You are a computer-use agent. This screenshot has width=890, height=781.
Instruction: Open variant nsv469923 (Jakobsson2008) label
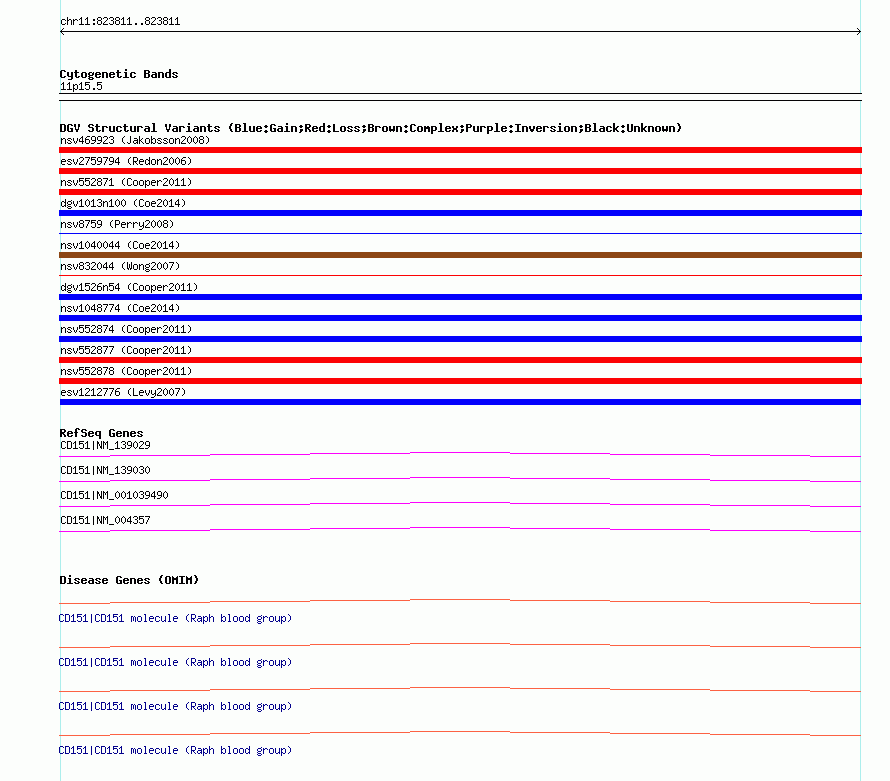(135, 140)
